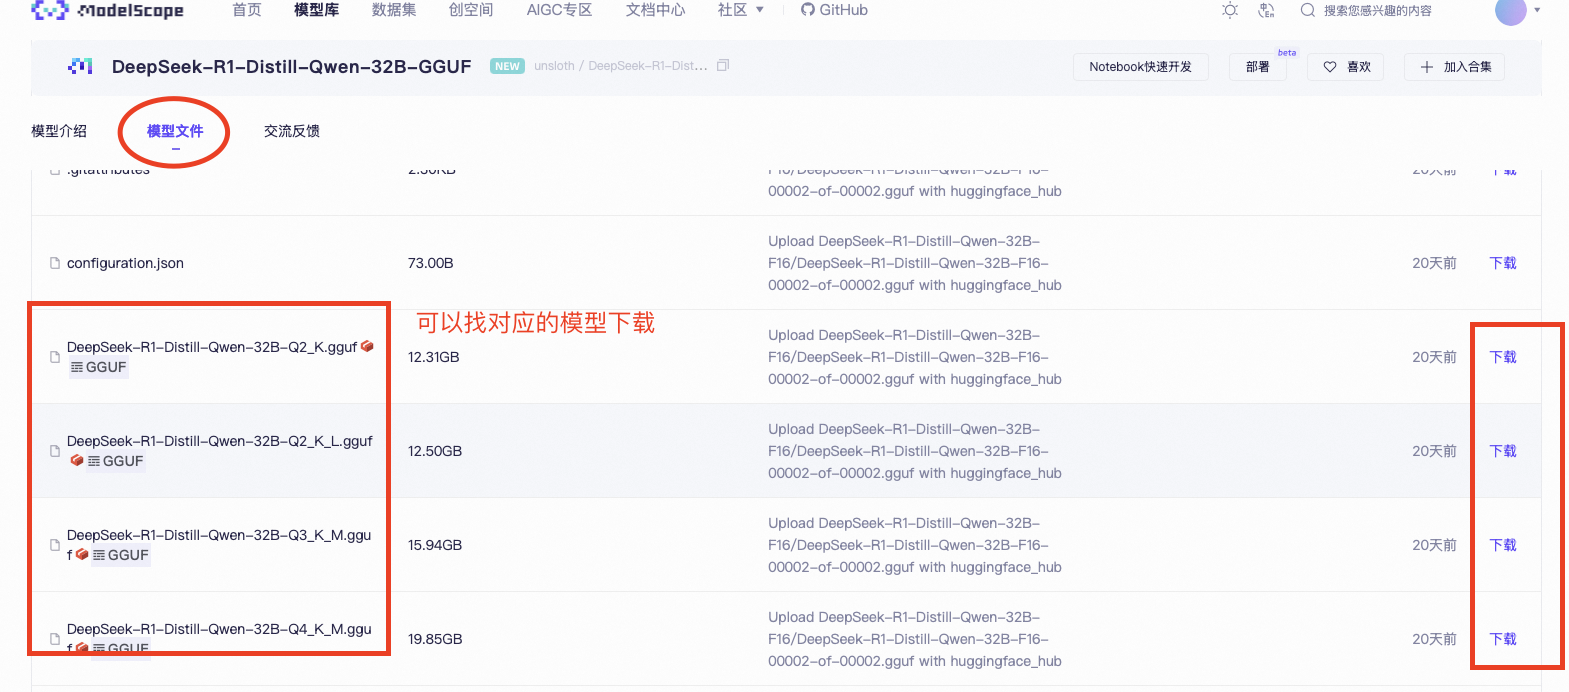The image size is (1569, 692).
Task: Open DeepSeek-R1-Distill-Qwen-32B-Q4_K_M.gguf file name
Action: [x=219, y=639]
